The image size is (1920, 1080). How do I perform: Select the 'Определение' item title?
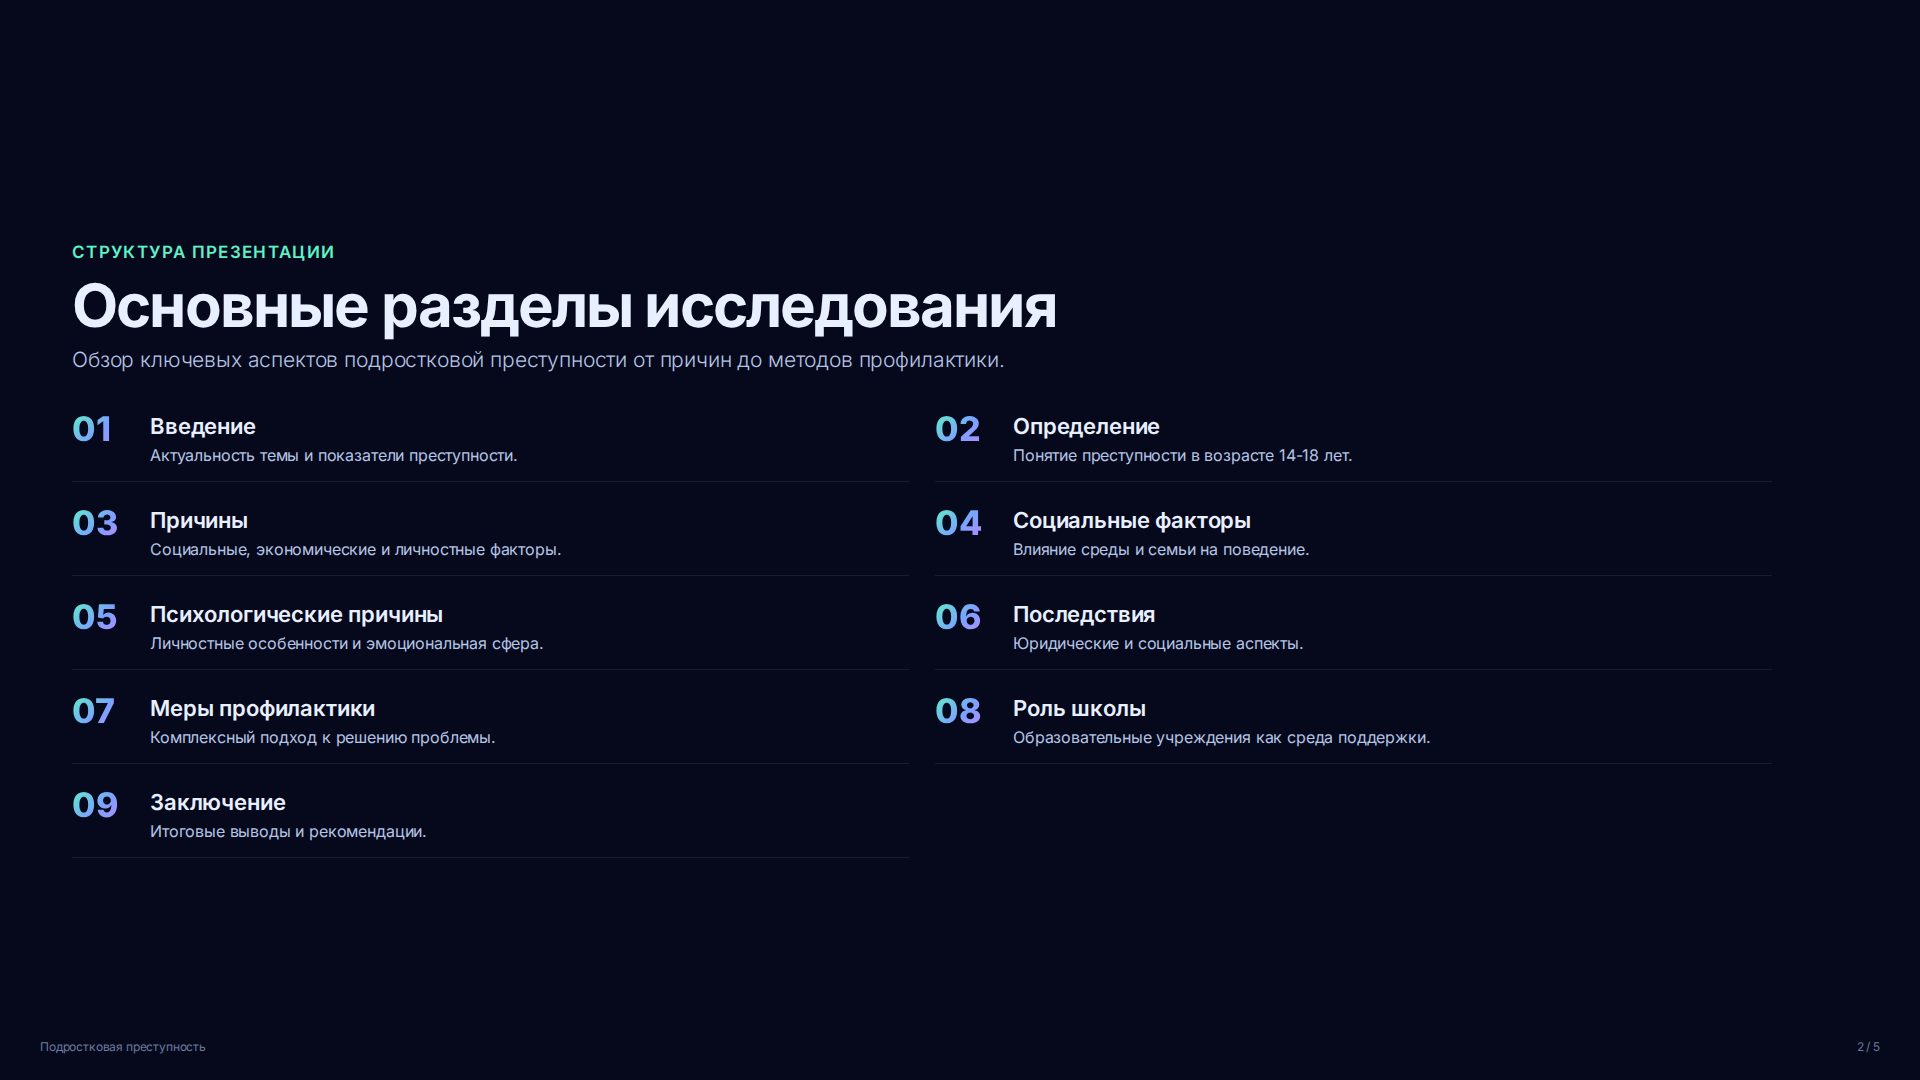1086,427
